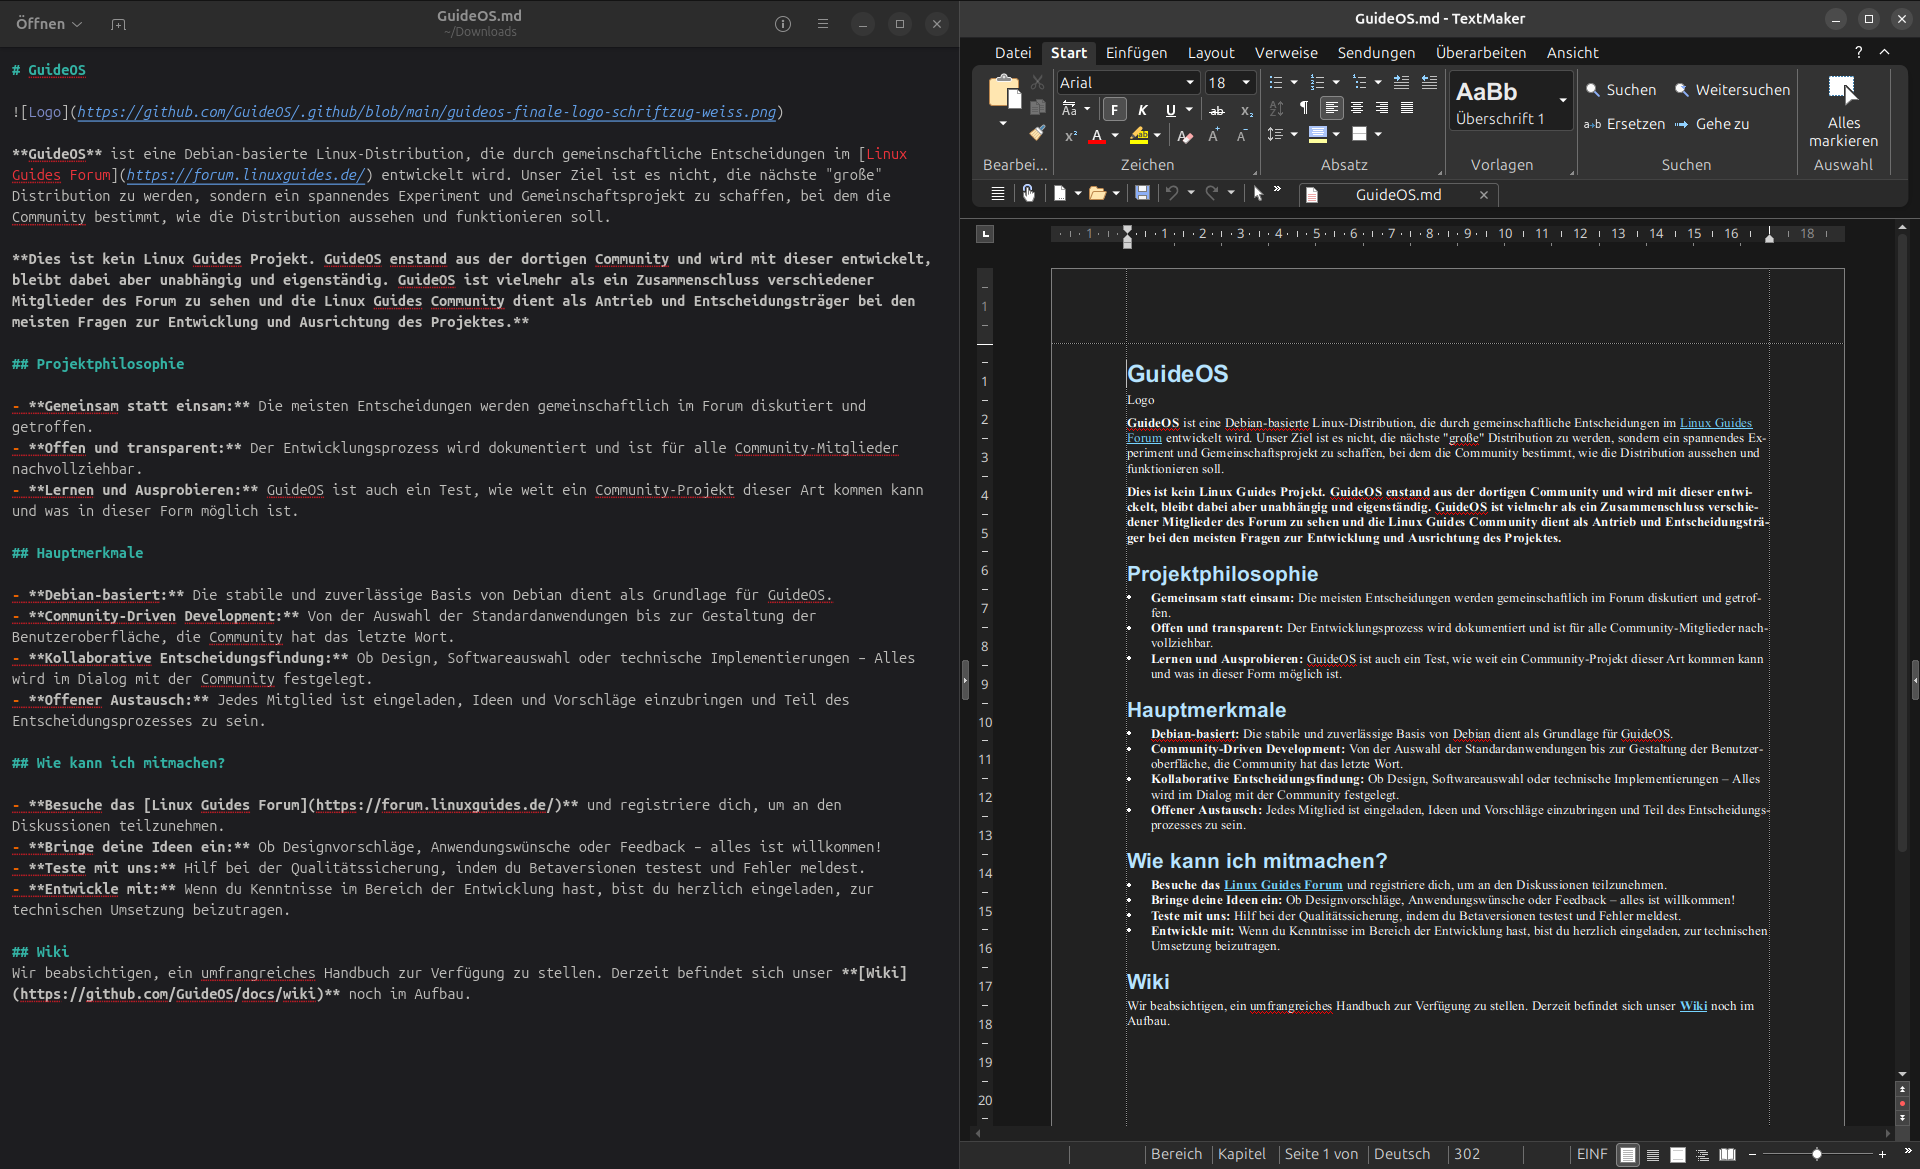Click the Undo arrow icon
The width and height of the screenshot is (1920, 1169).
pos(1172,193)
